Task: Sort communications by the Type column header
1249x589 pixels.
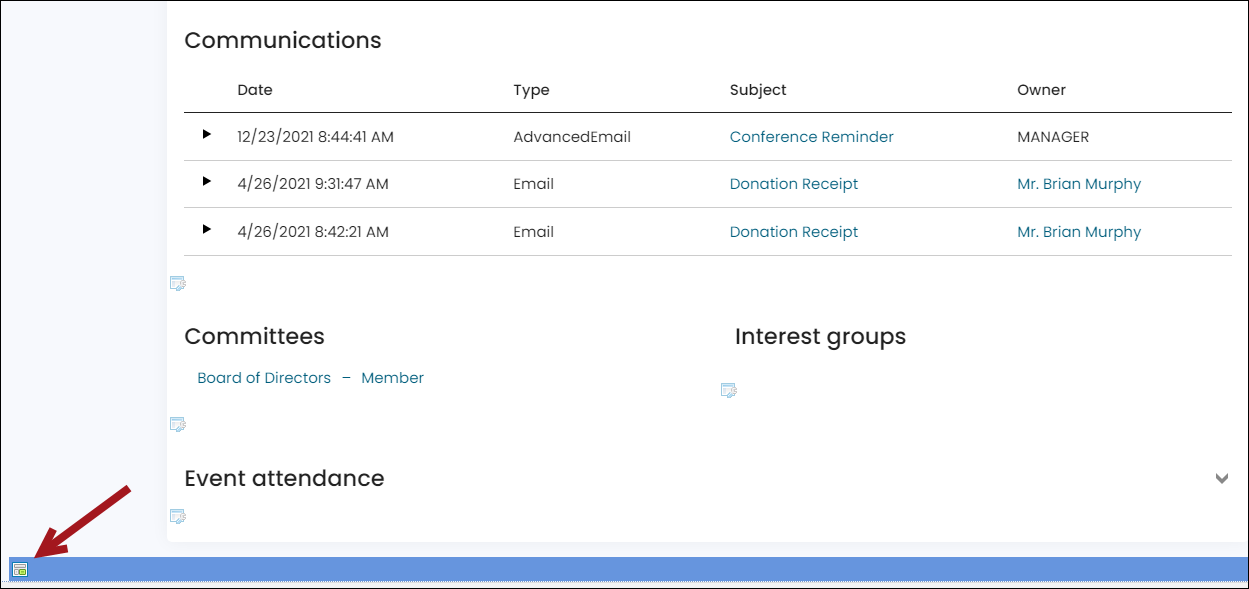Action: 531,90
